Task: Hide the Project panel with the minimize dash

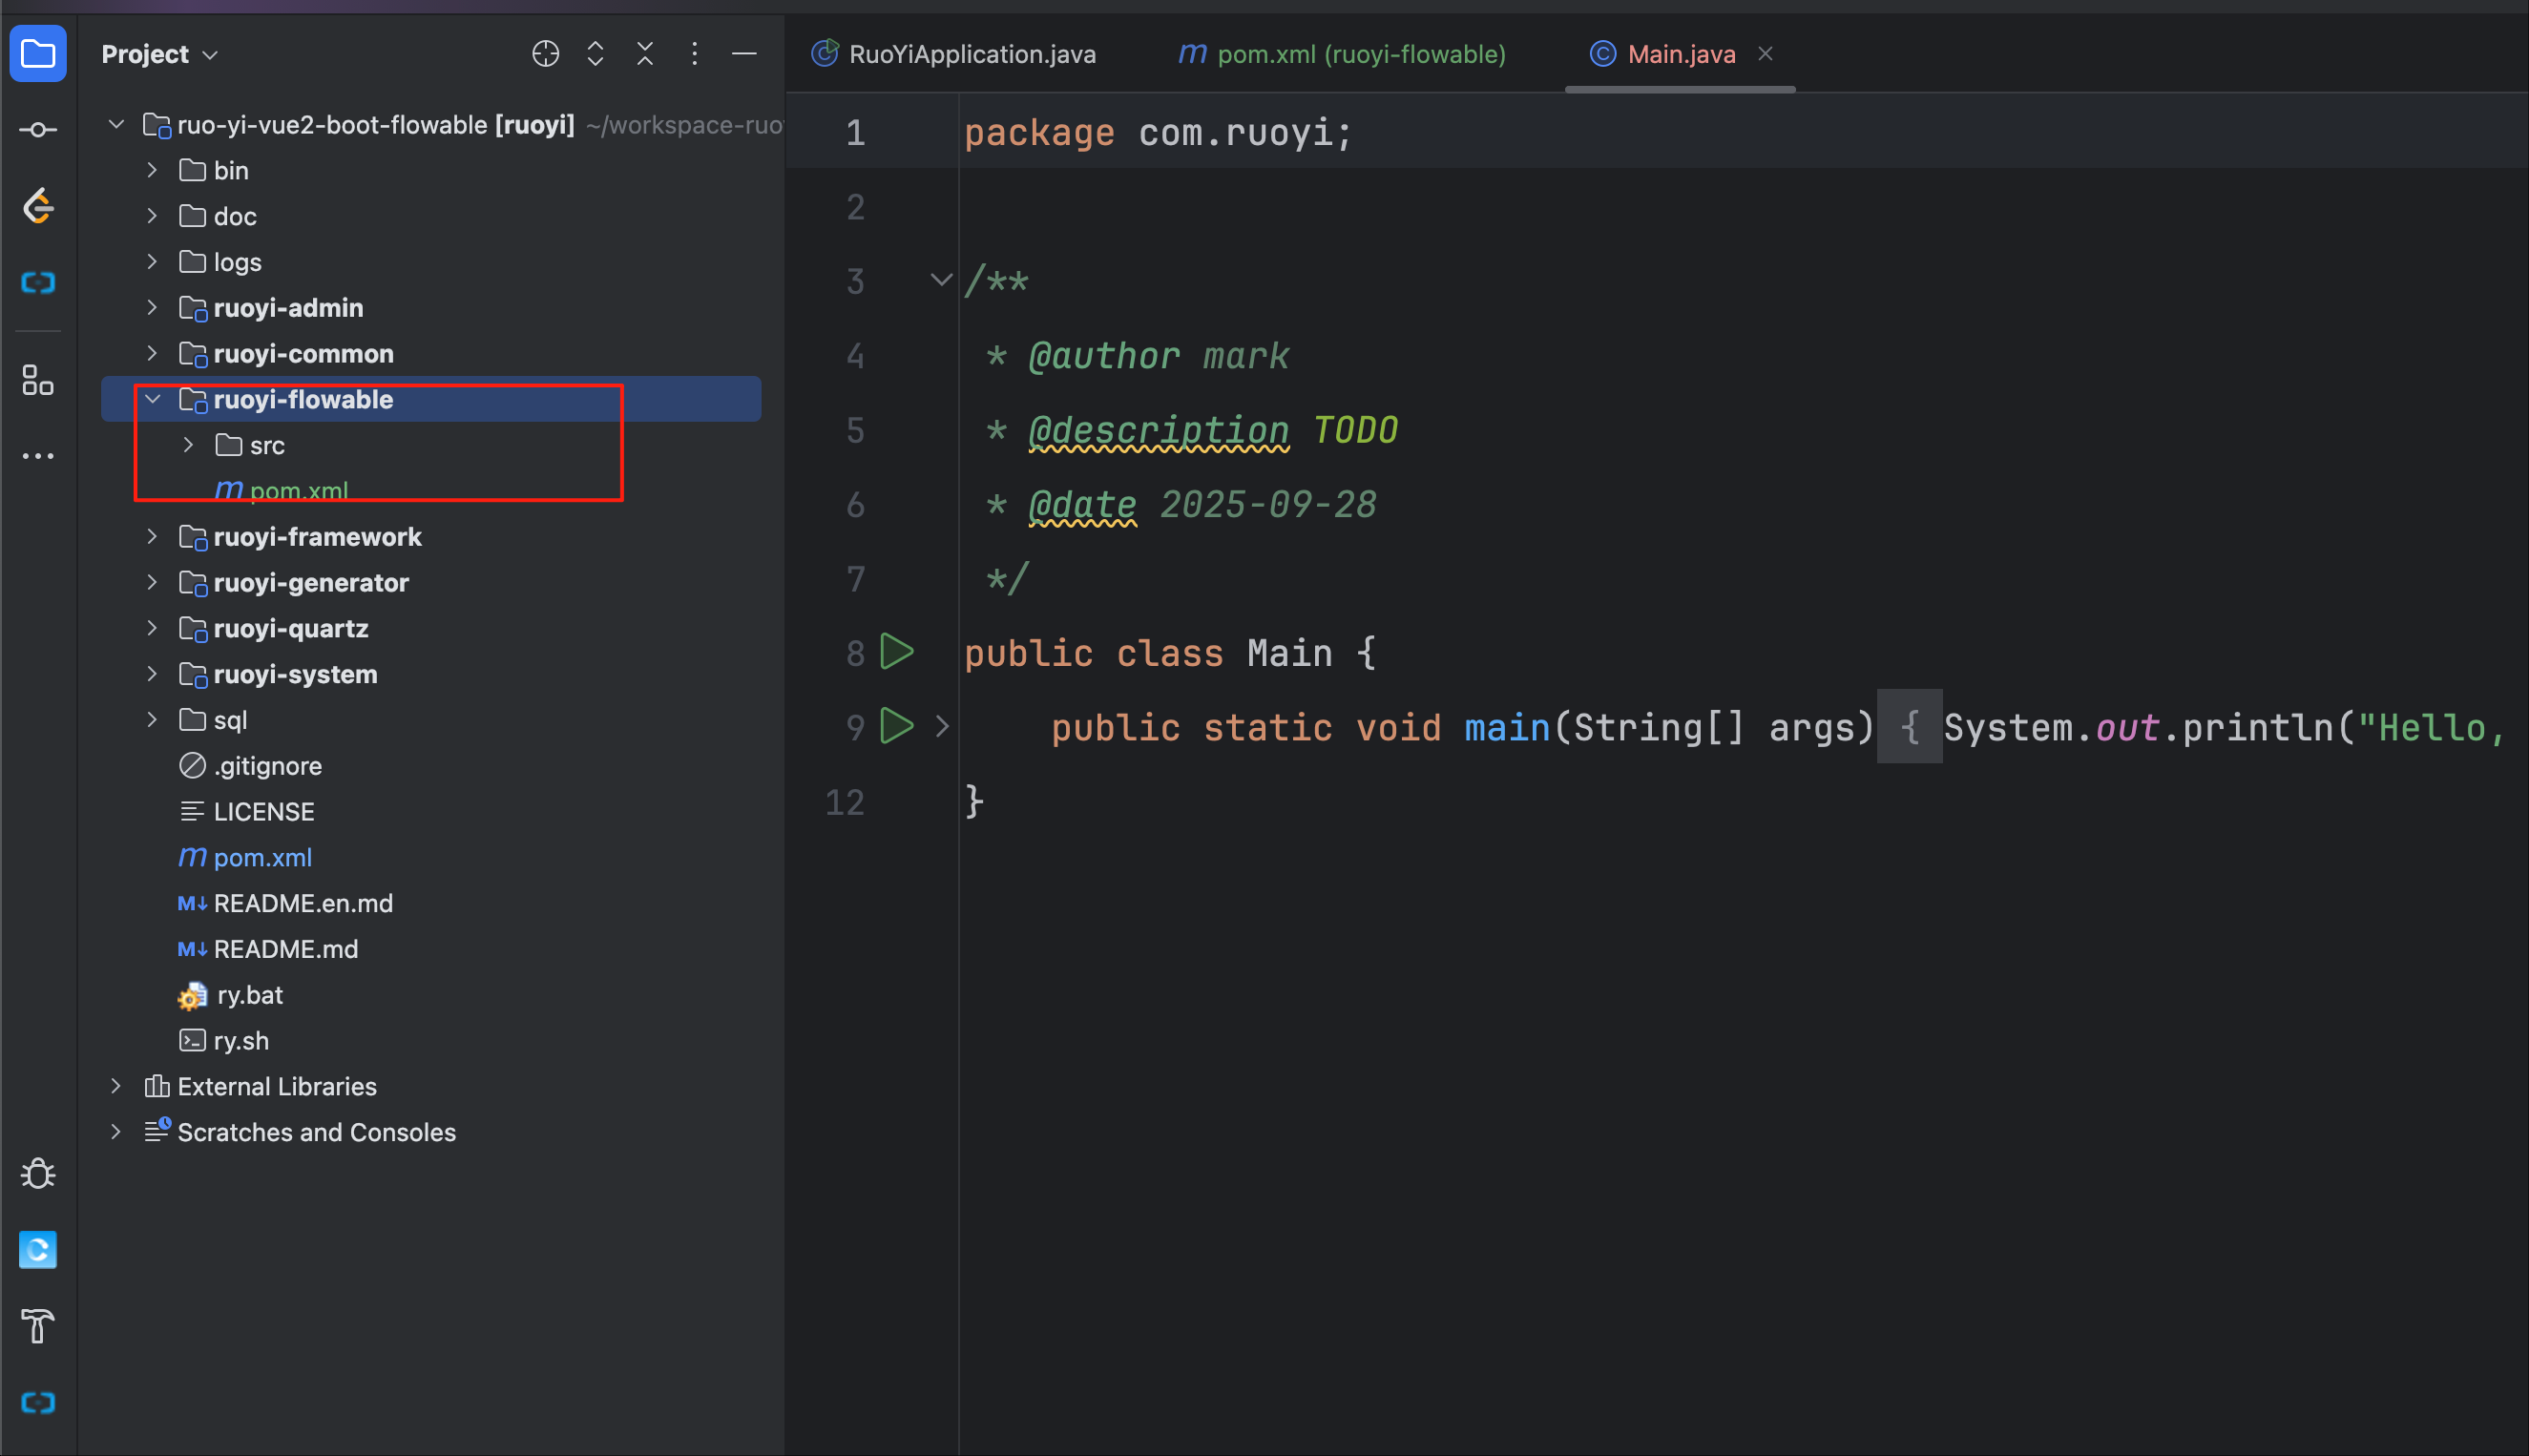Action: tap(744, 54)
